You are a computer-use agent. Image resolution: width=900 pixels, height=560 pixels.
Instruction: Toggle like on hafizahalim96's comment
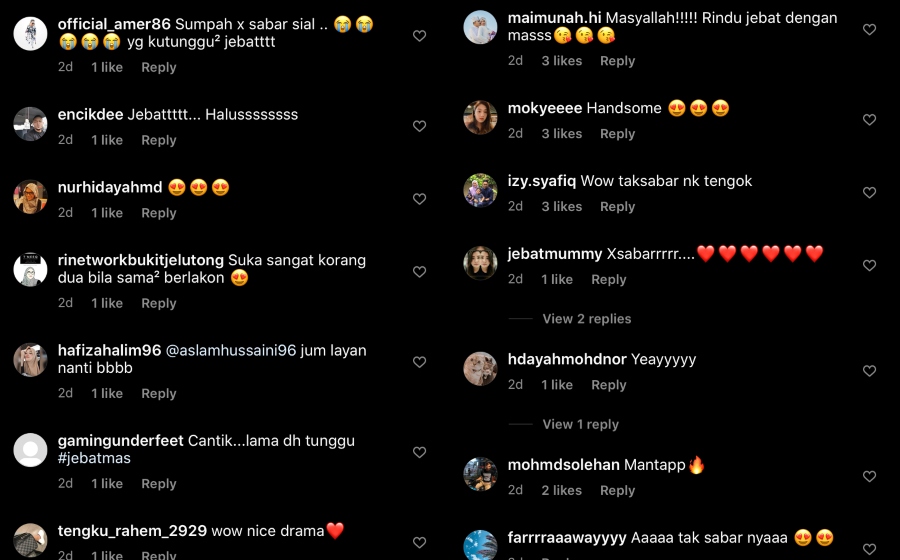[420, 362]
